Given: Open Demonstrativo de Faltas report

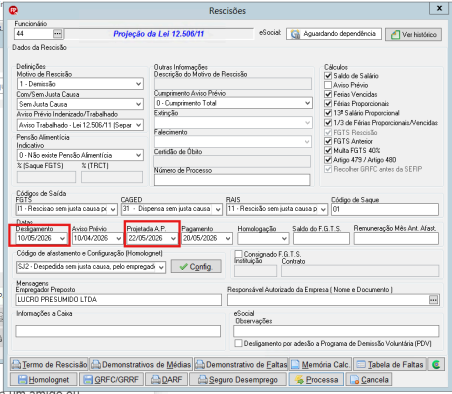Looking at the screenshot, I should pyautogui.click(x=241, y=364).
